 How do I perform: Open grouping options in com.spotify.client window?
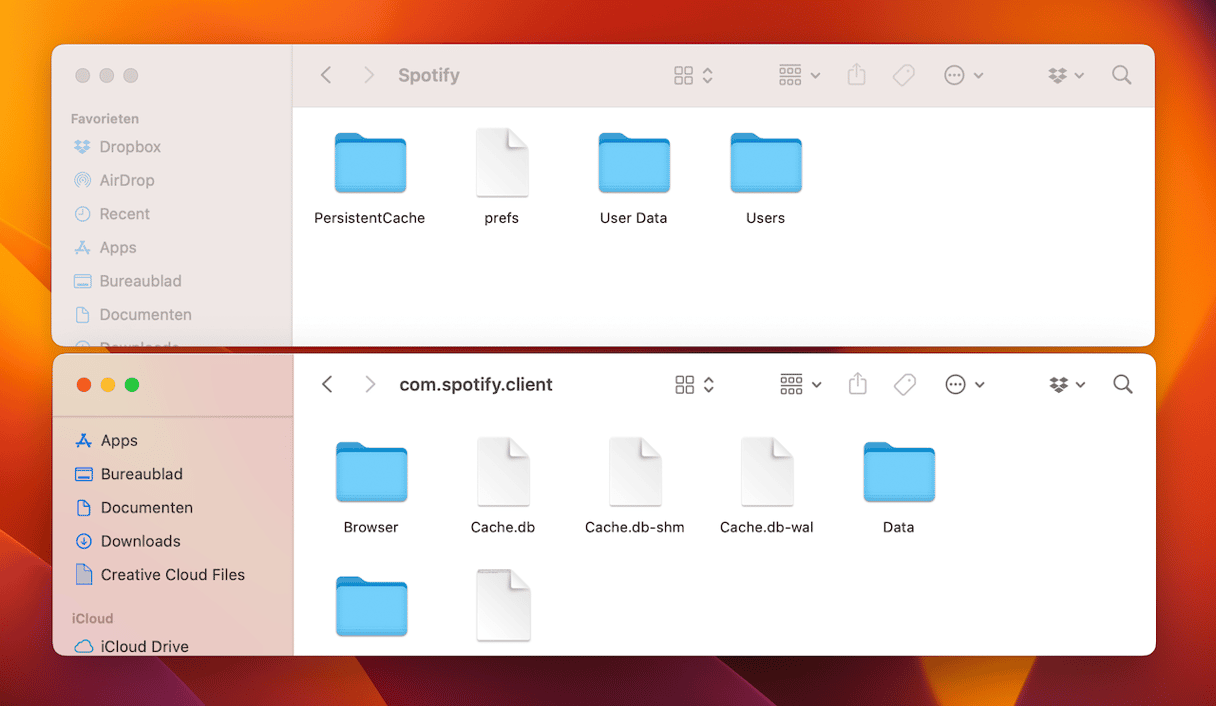coord(800,385)
